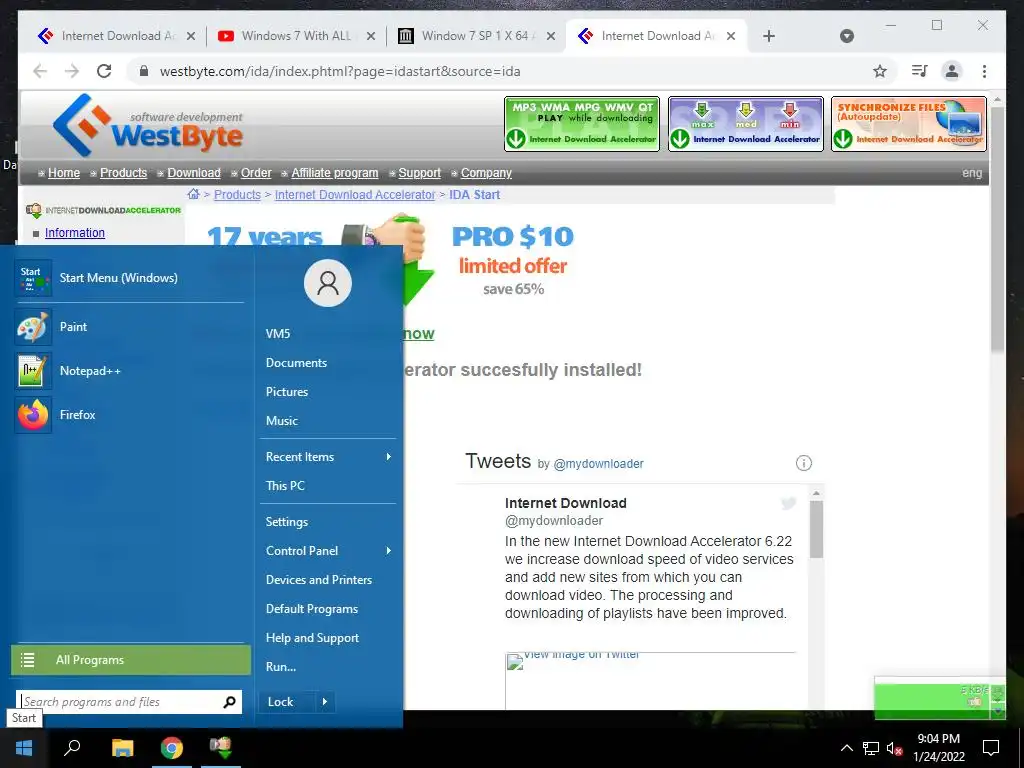The width and height of the screenshot is (1024, 768).
Task: Open the Run... dialog
Action: 281,667
